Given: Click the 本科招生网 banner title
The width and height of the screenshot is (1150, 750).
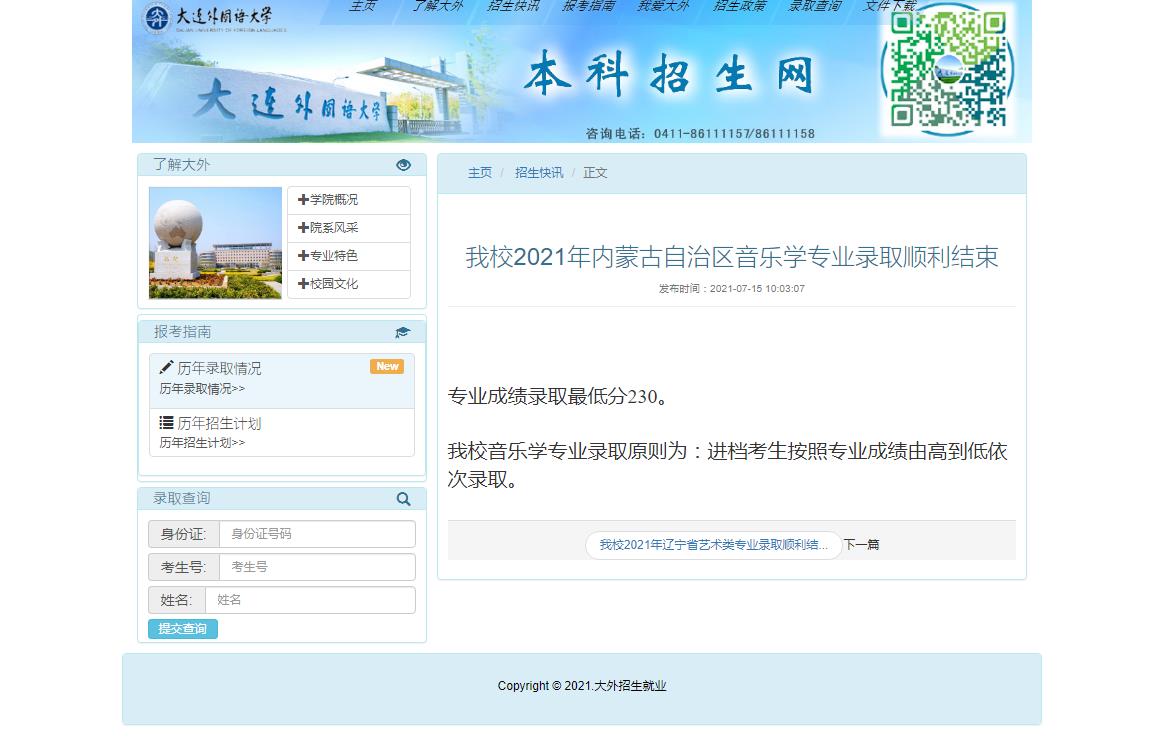Looking at the screenshot, I should [669, 74].
